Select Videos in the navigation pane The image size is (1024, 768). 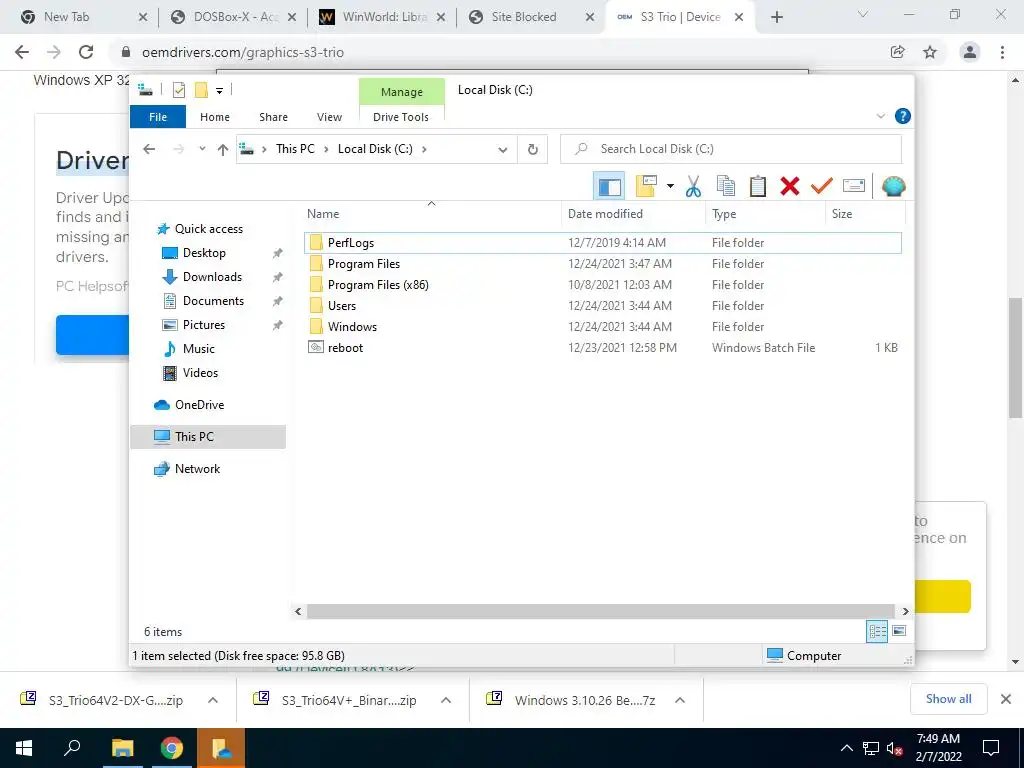200,373
